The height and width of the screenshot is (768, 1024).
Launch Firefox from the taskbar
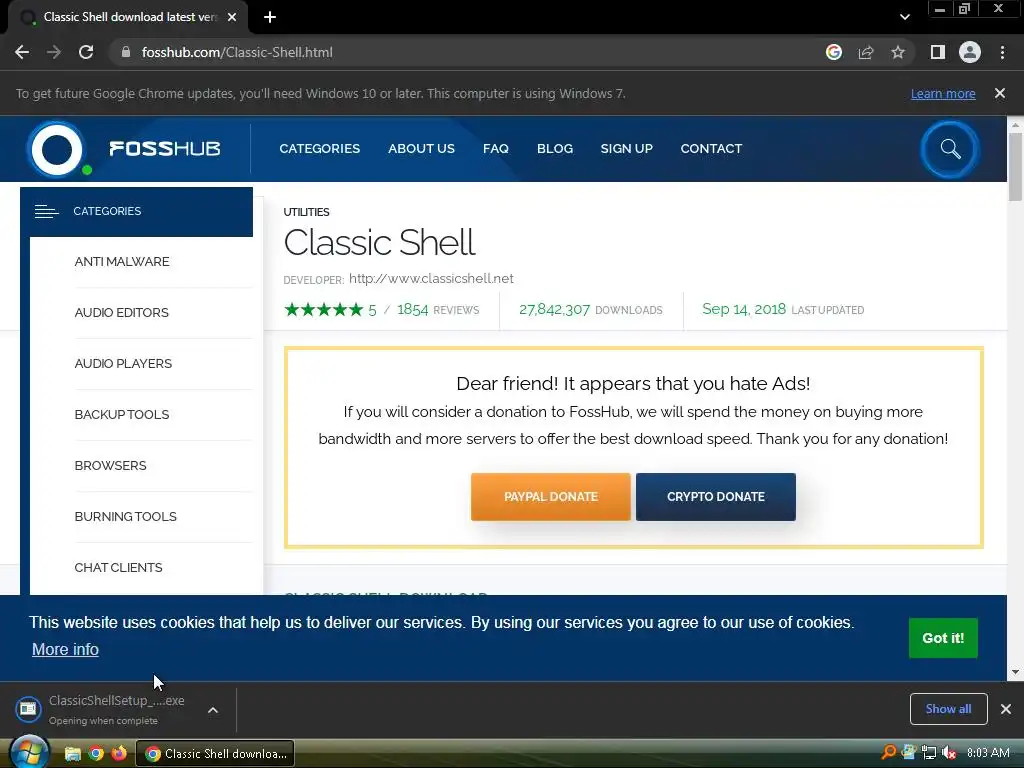coord(119,754)
